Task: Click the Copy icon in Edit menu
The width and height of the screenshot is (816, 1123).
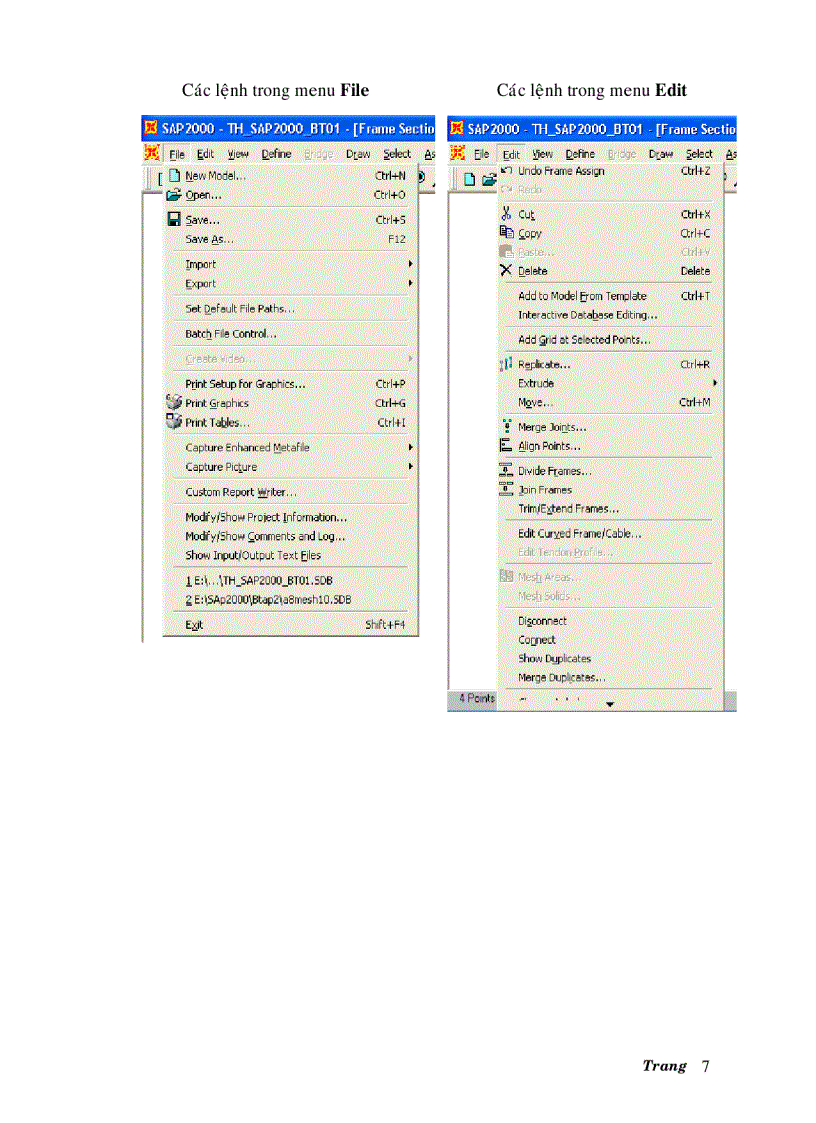Action: (x=506, y=233)
